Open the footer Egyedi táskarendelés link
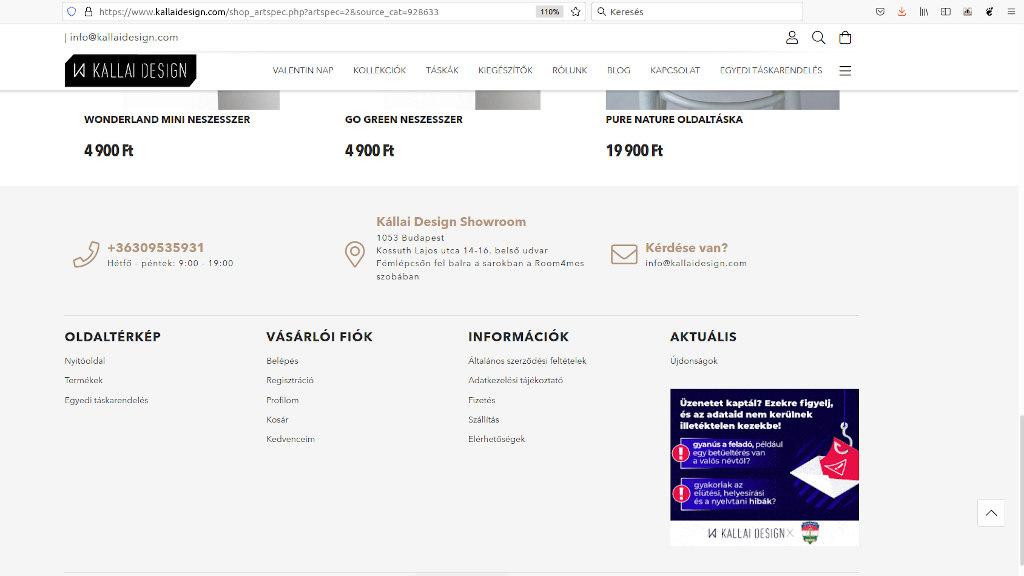 [106, 400]
